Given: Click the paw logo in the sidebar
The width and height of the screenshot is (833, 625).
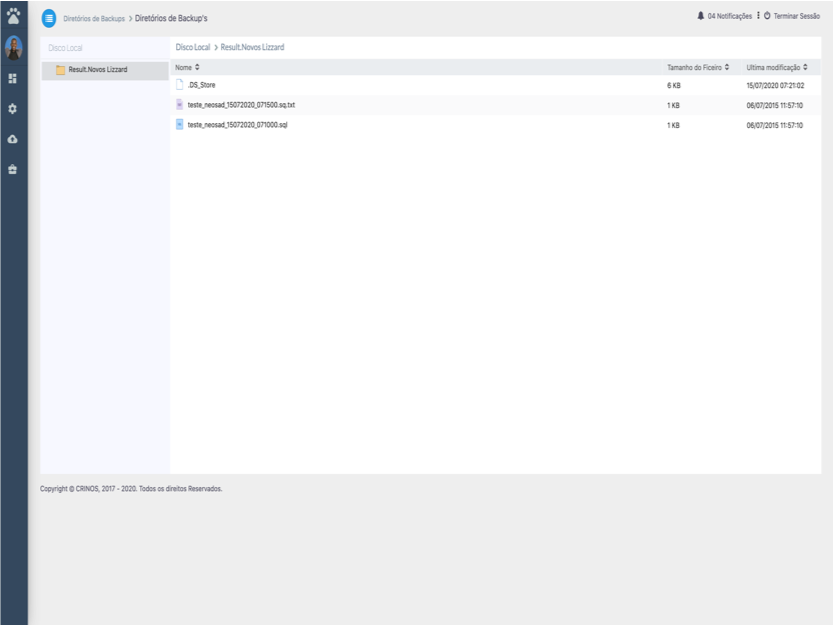Looking at the screenshot, I should [13, 17].
